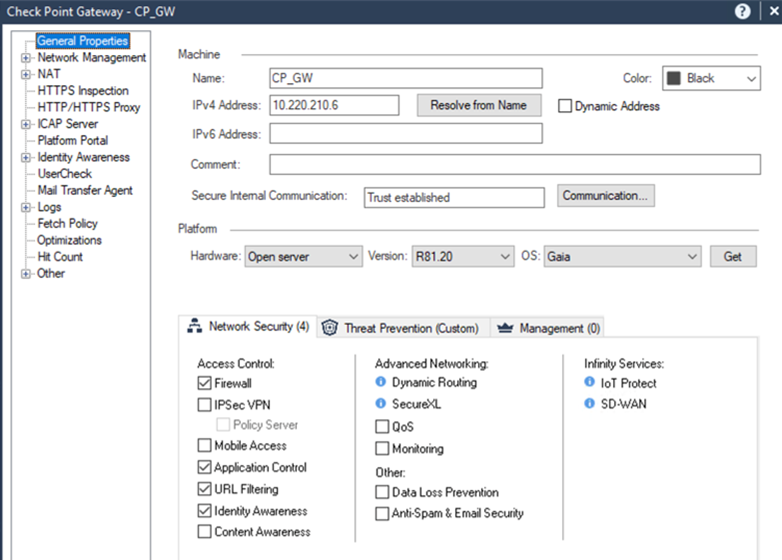Viewport: 782px width, 560px height.
Task: Open Optimizations page
Action: [x=69, y=240]
